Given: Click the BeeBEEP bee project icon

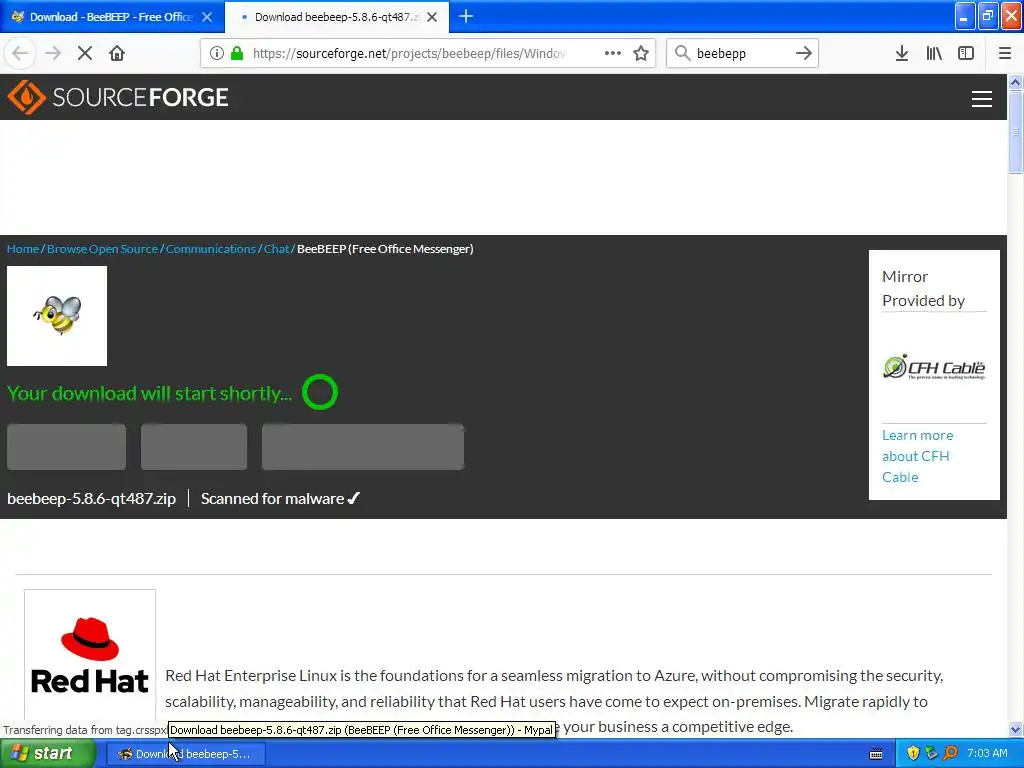Looking at the screenshot, I should pyautogui.click(x=57, y=316).
